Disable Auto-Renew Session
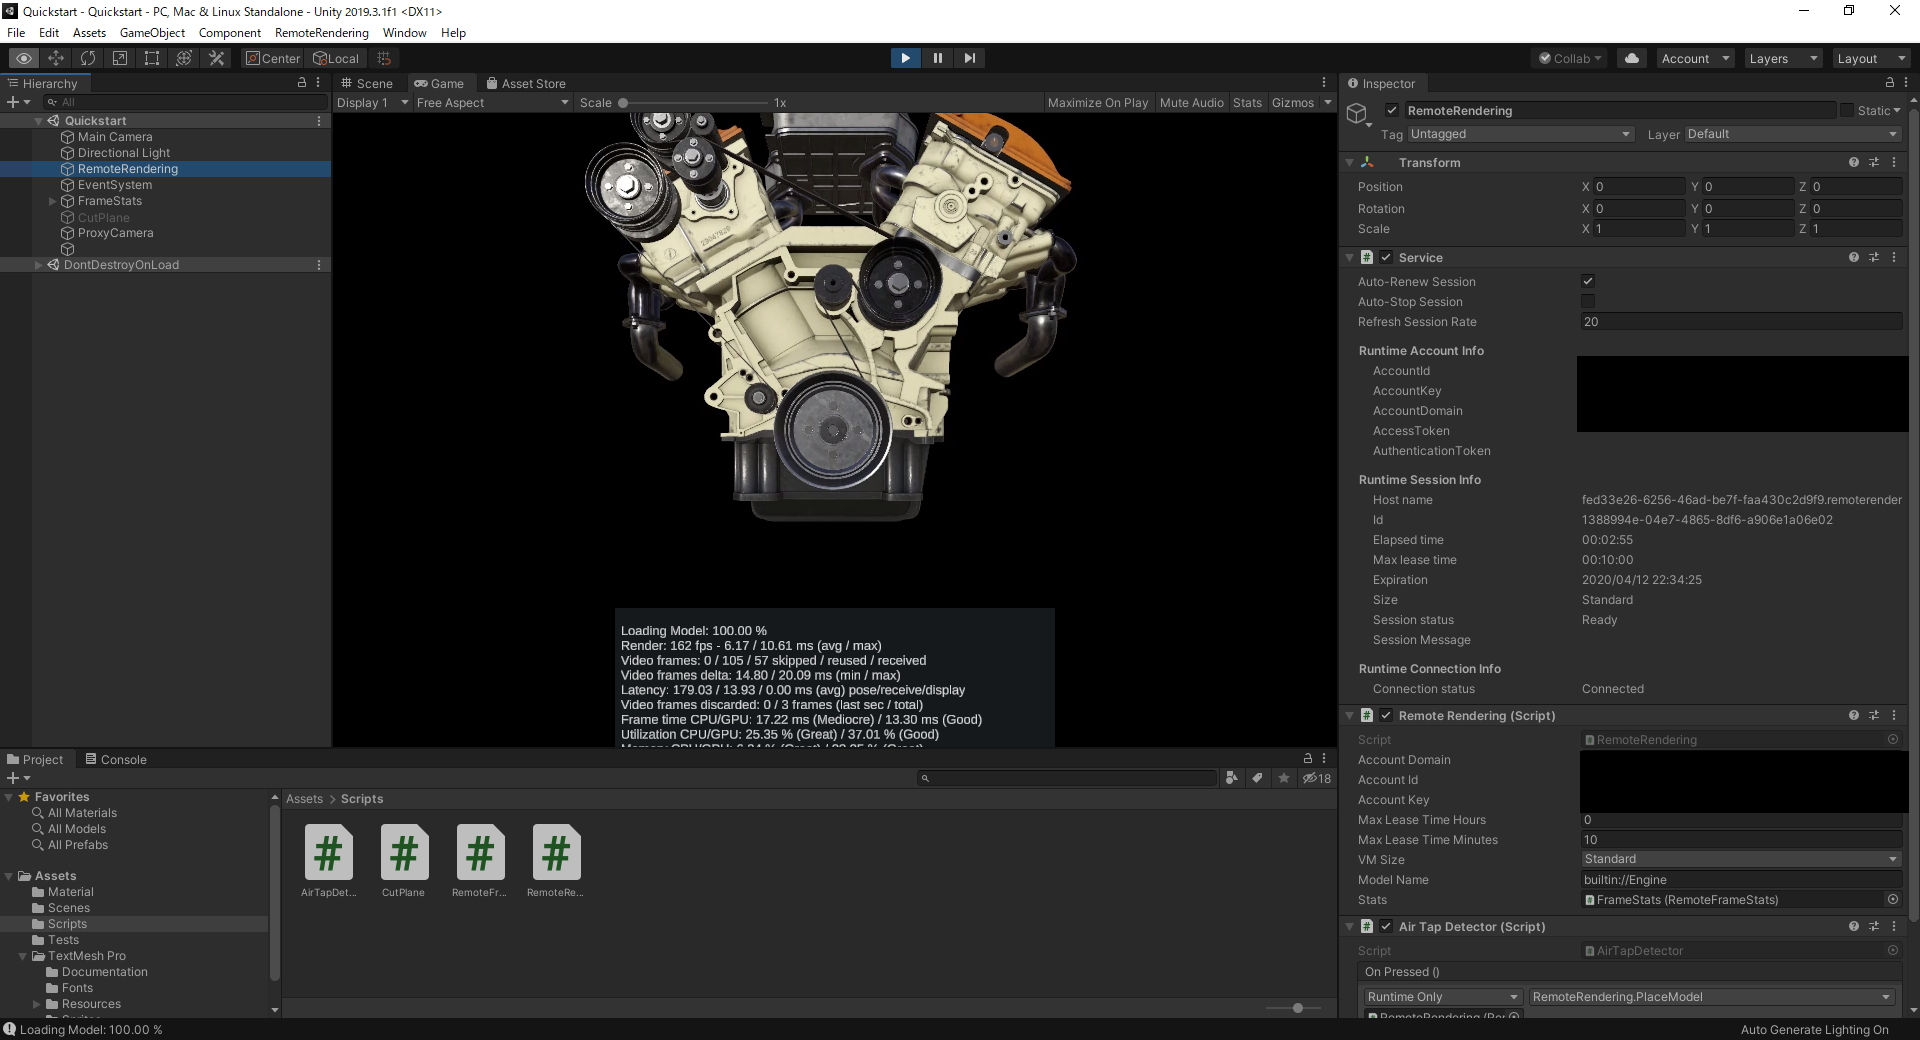The image size is (1920, 1040). (1587, 281)
